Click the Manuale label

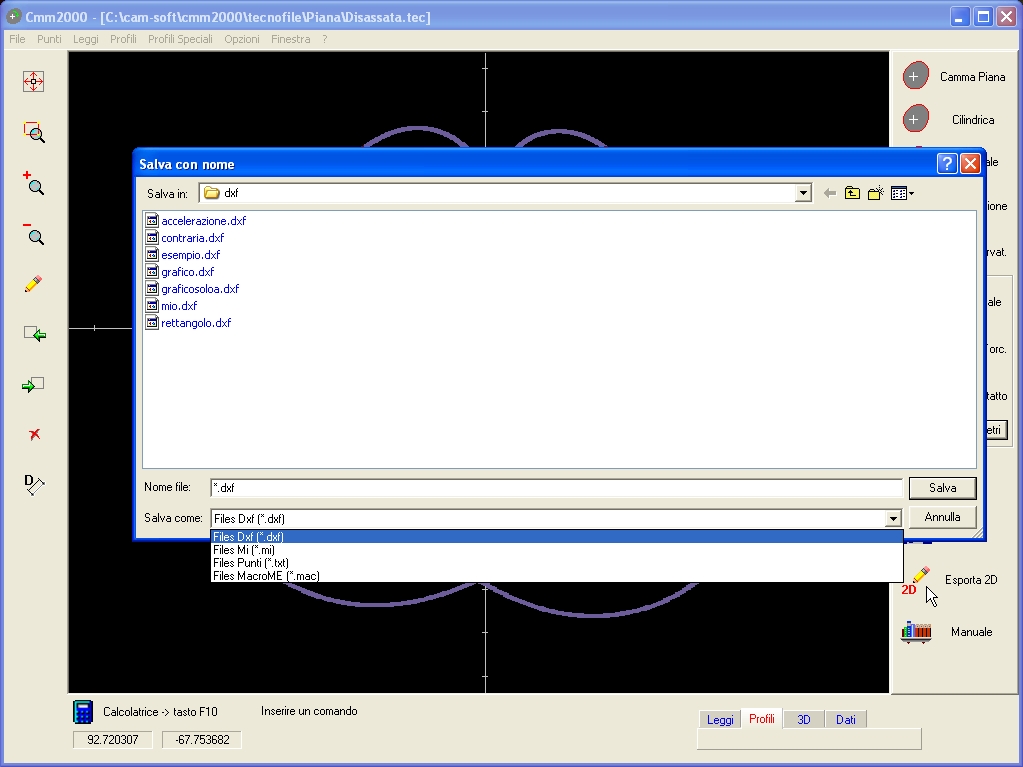(971, 632)
